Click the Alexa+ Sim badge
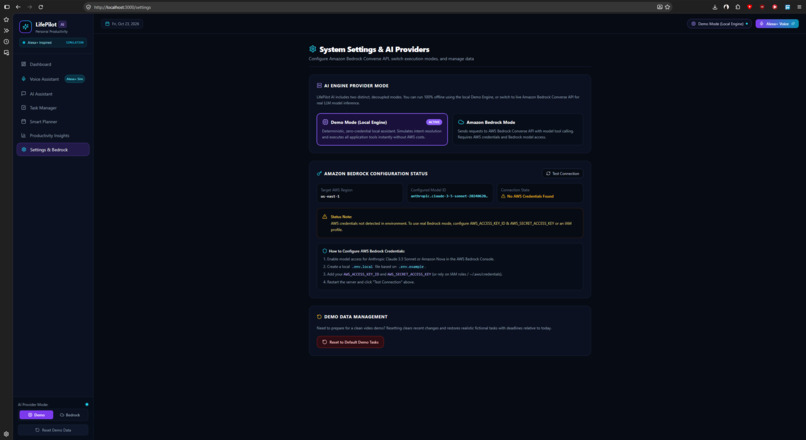The width and height of the screenshot is (806, 440). [x=75, y=79]
